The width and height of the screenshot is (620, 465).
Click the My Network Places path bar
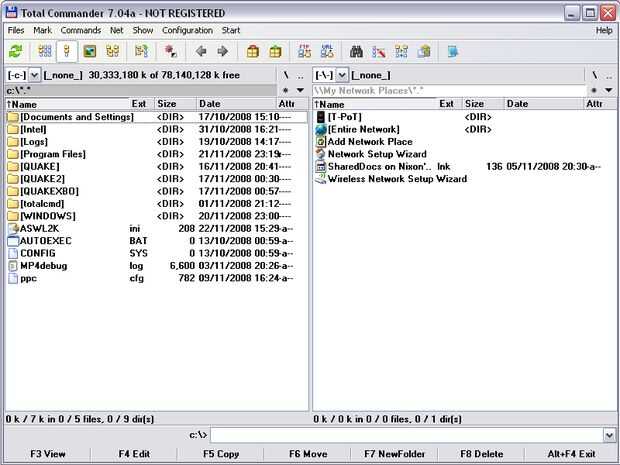[449, 91]
